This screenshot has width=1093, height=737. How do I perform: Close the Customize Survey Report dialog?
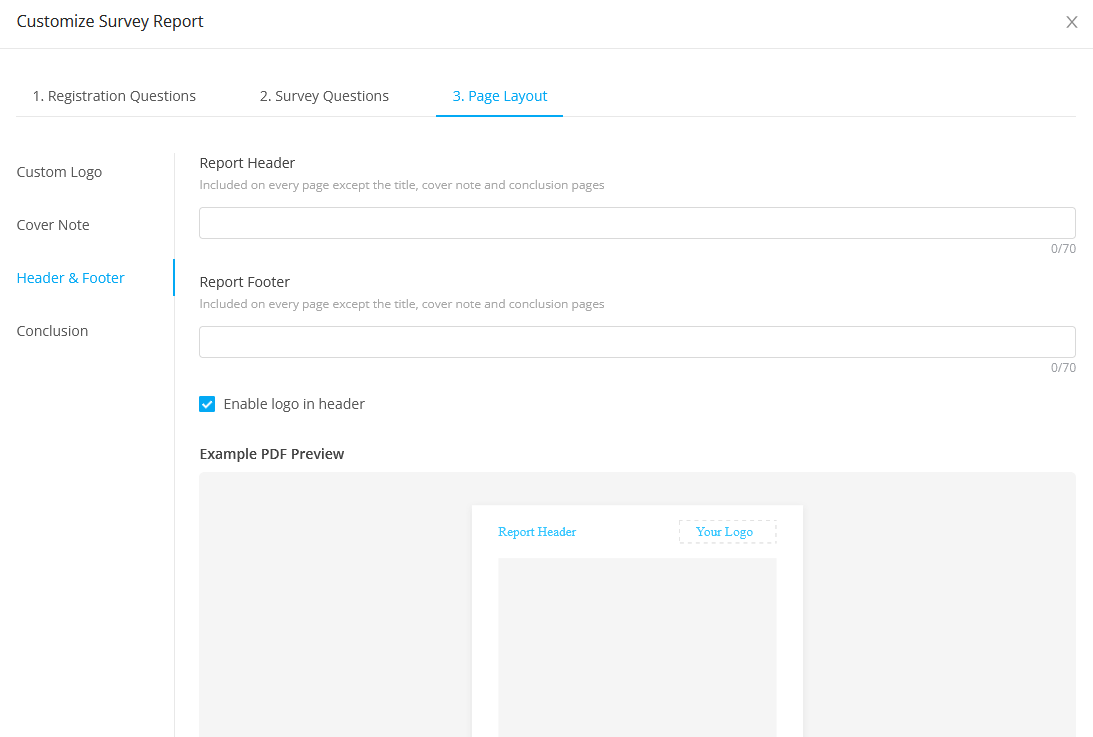[1071, 22]
